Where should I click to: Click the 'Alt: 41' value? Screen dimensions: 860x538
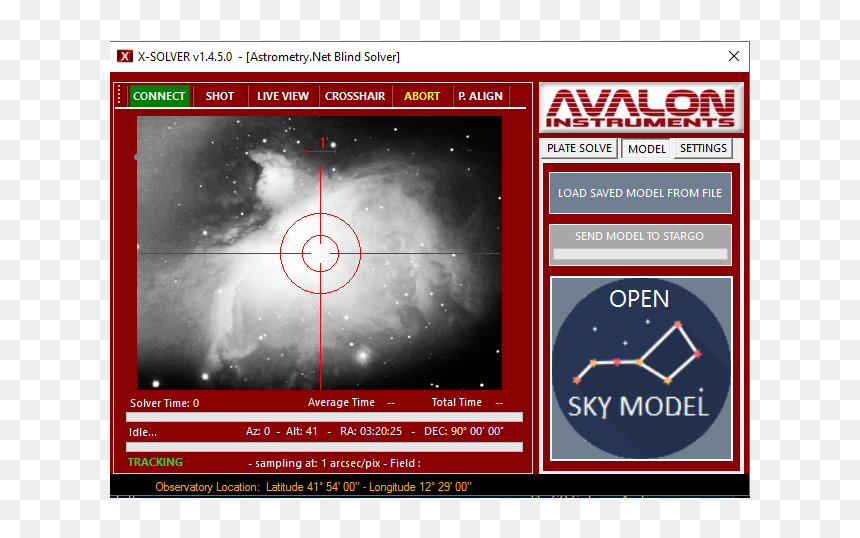302,432
